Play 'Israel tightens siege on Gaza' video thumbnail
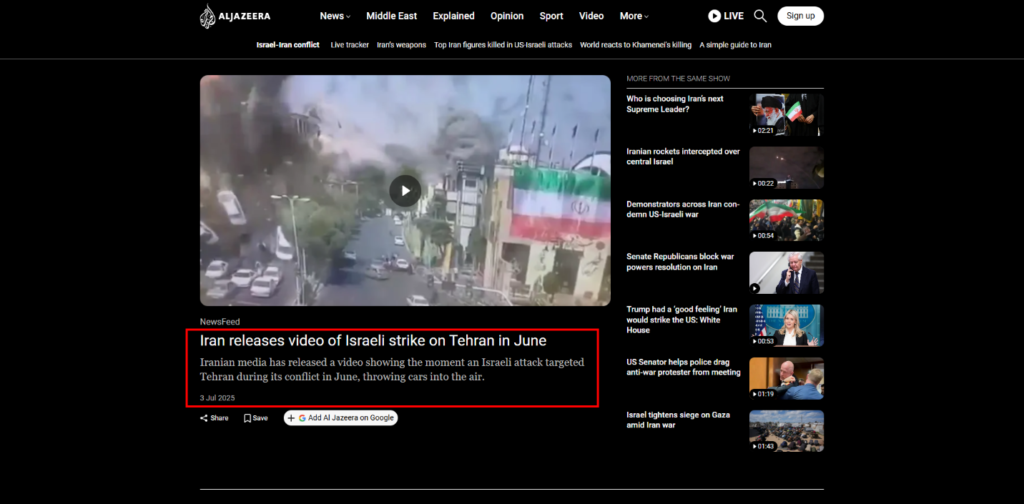The image size is (1024, 504). pos(786,431)
